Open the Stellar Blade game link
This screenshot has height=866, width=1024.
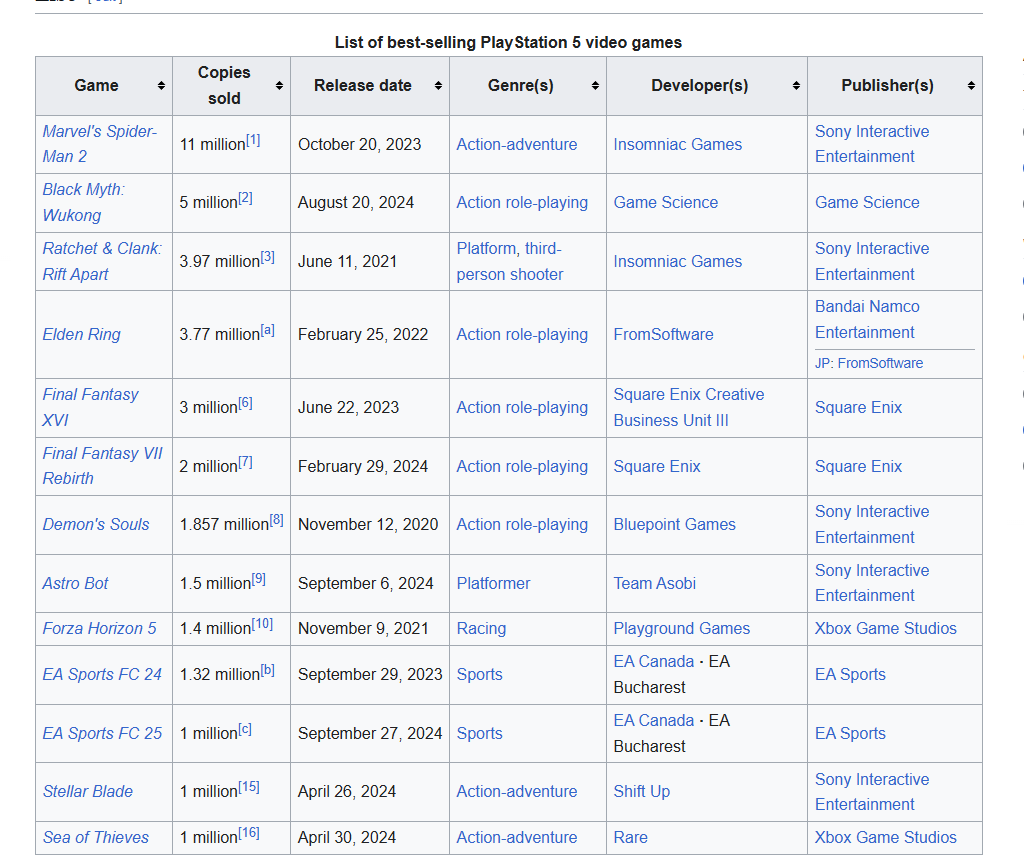click(x=88, y=792)
